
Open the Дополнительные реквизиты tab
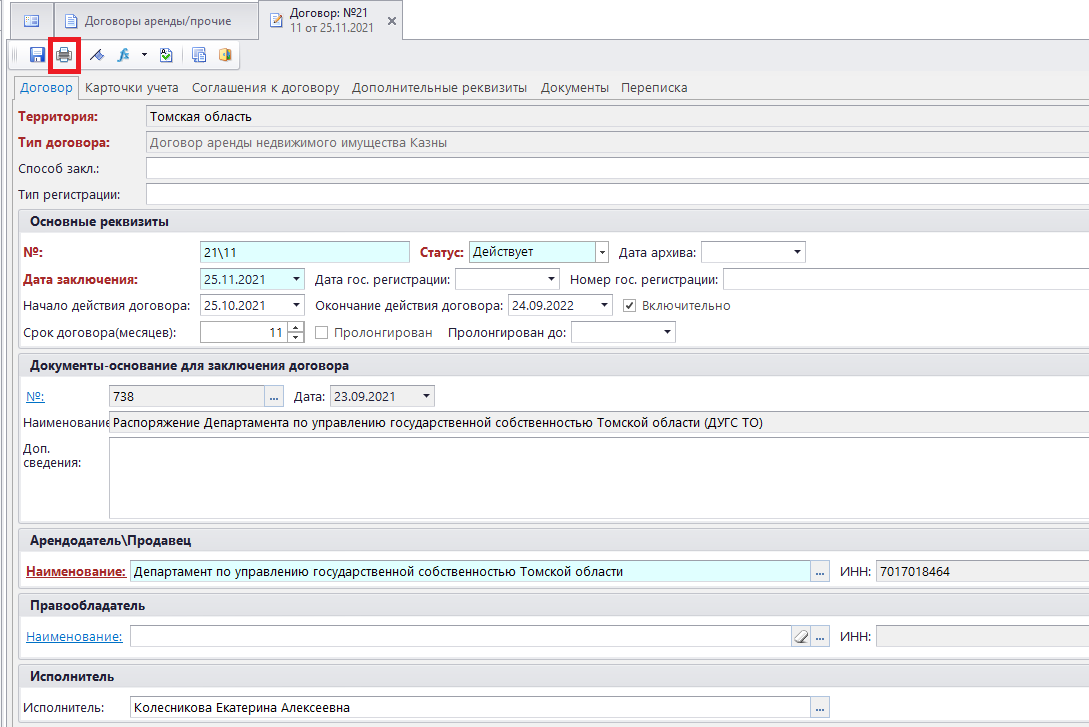439,87
